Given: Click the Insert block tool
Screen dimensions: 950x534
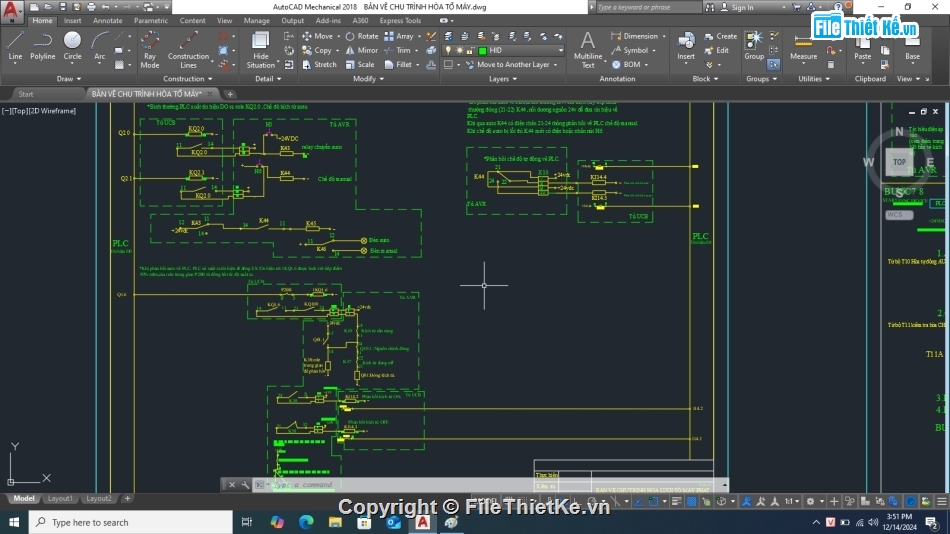Looking at the screenshot, I should pyautogui.click(x=686, y=47).
